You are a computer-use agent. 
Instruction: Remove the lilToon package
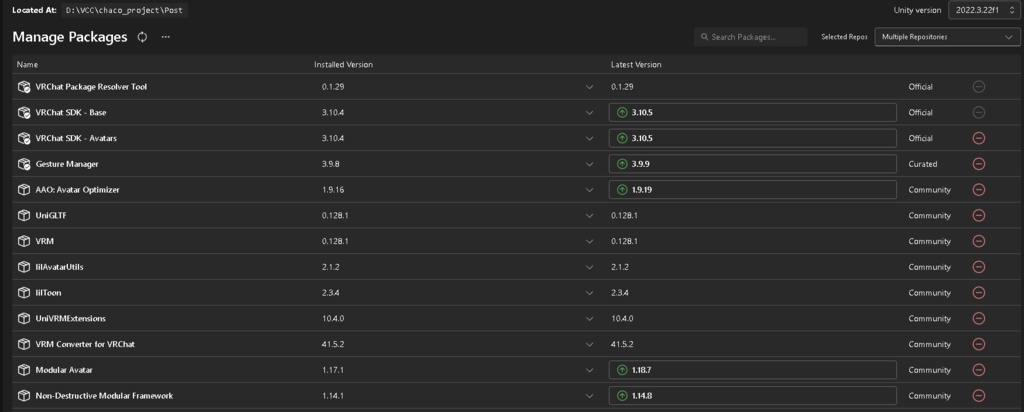(x=978, y=293)
